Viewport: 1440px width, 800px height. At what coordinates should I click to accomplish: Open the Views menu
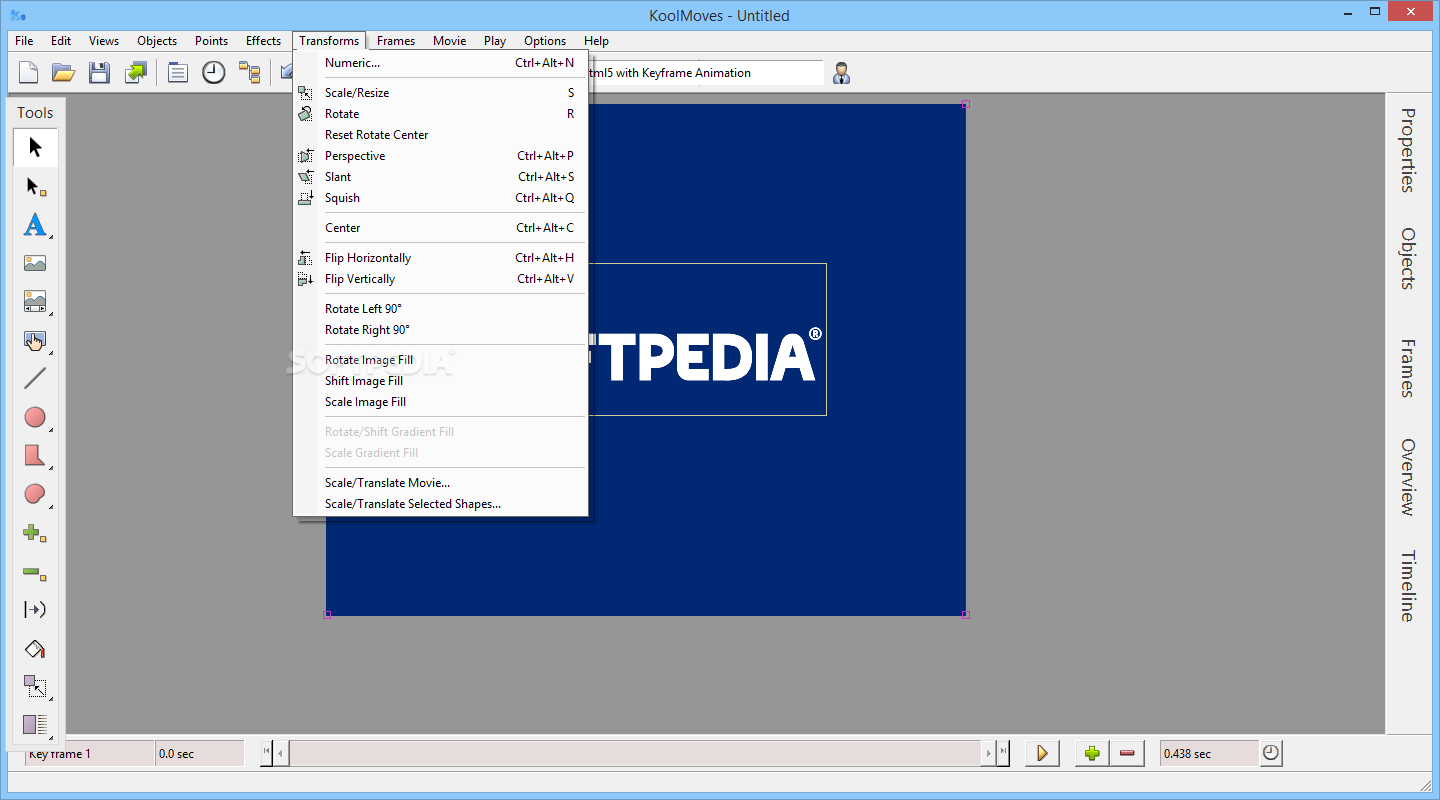(x=104, y=41)
